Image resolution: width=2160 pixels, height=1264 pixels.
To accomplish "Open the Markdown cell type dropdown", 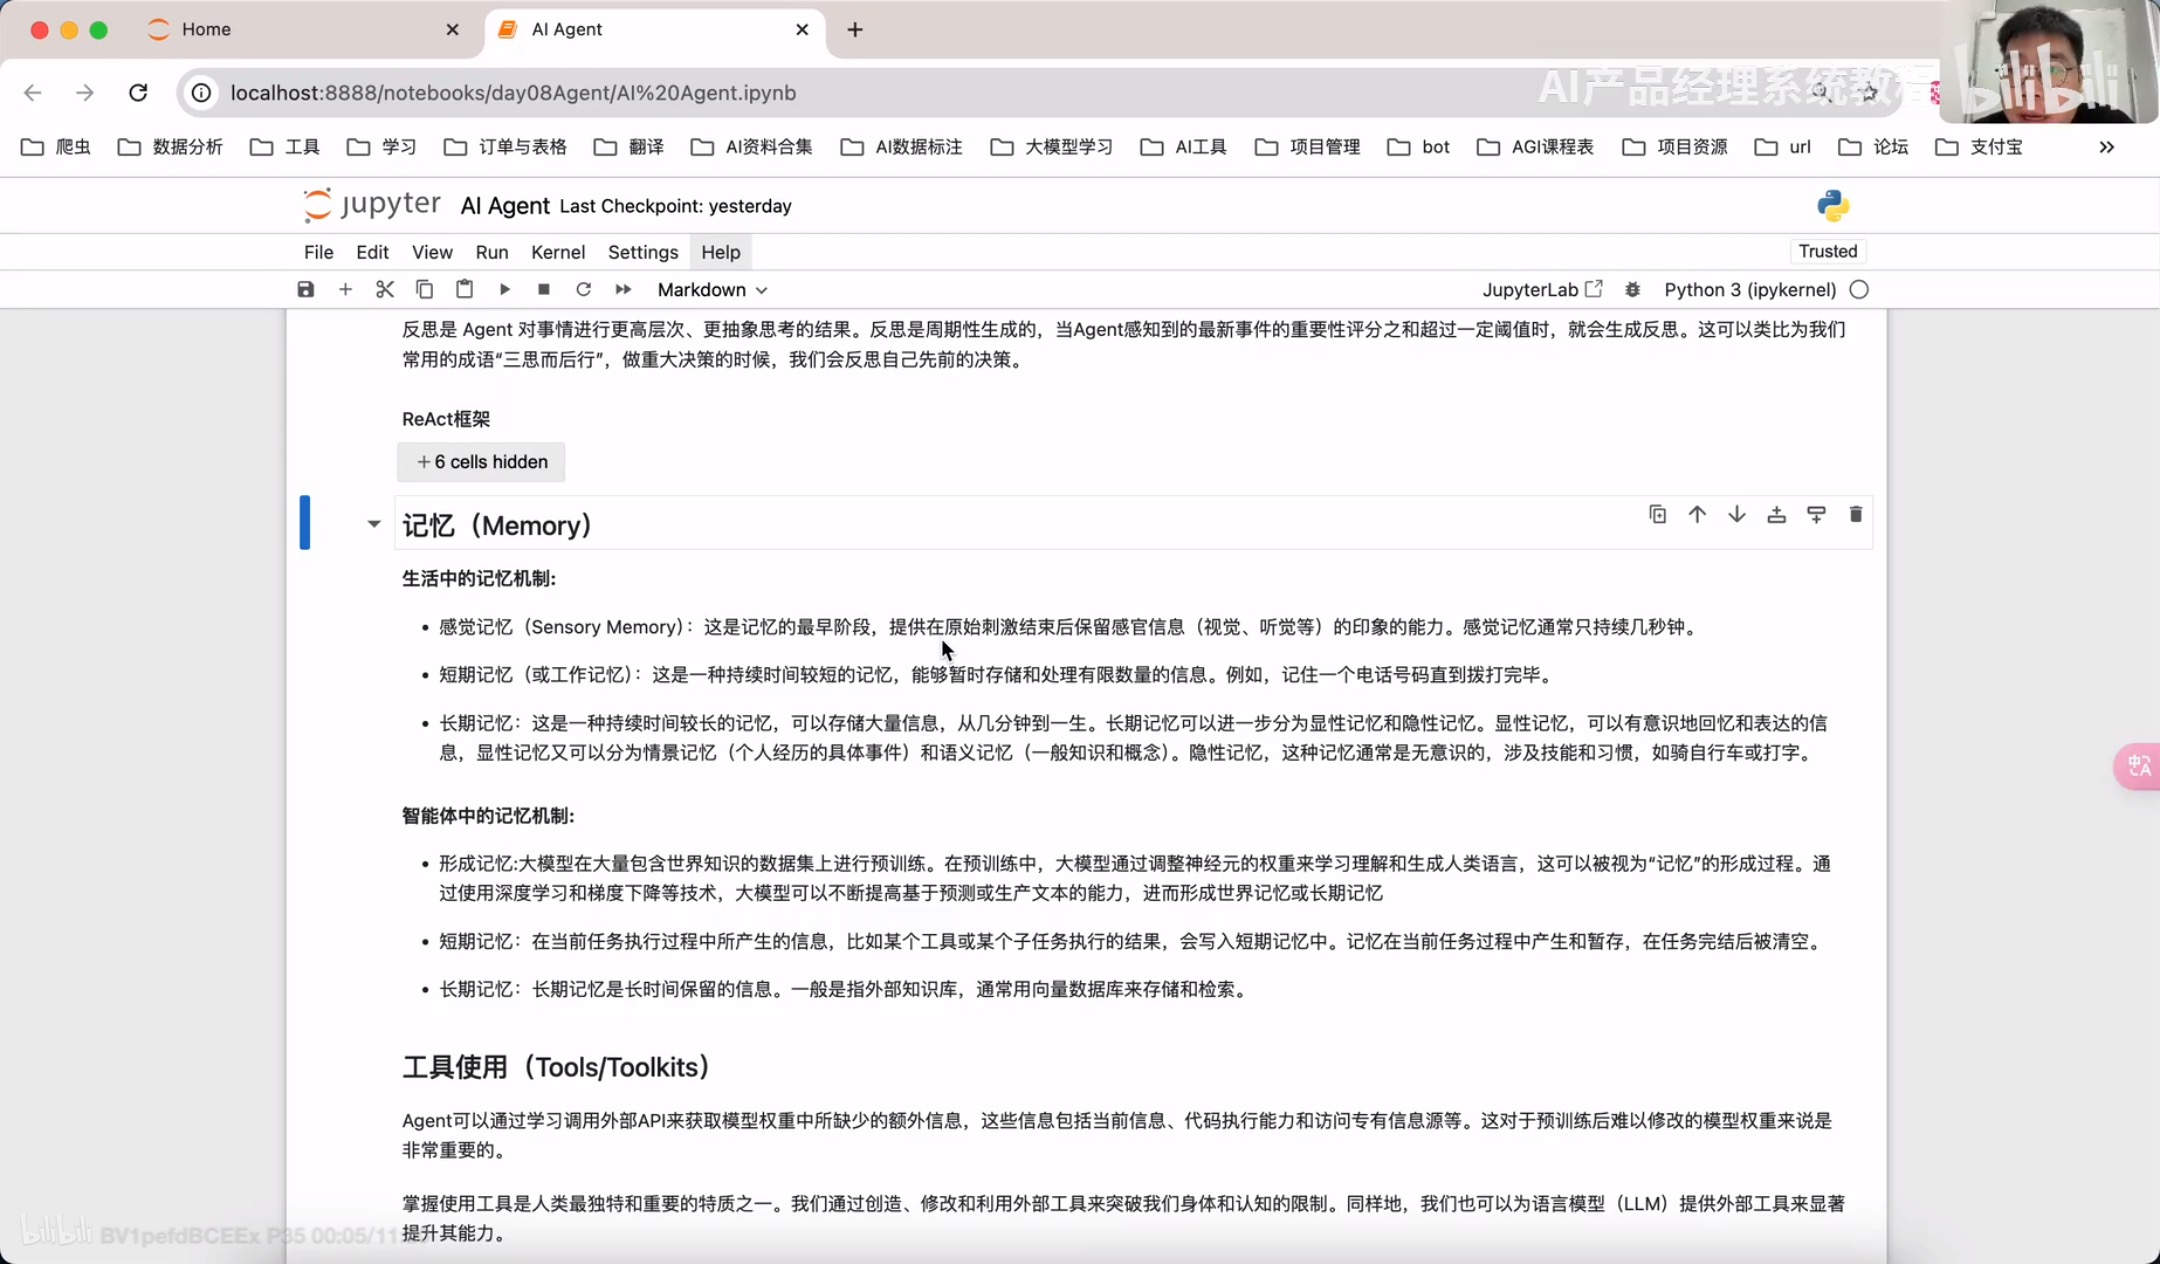I will click(712, 290).
